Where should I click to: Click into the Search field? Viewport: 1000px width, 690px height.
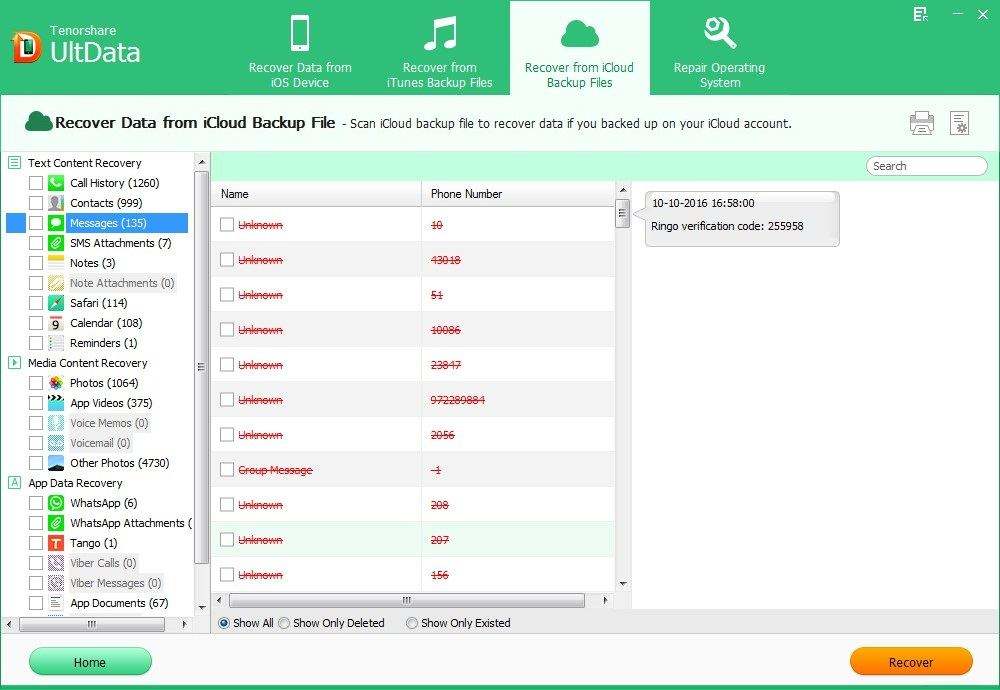[927, 166]
